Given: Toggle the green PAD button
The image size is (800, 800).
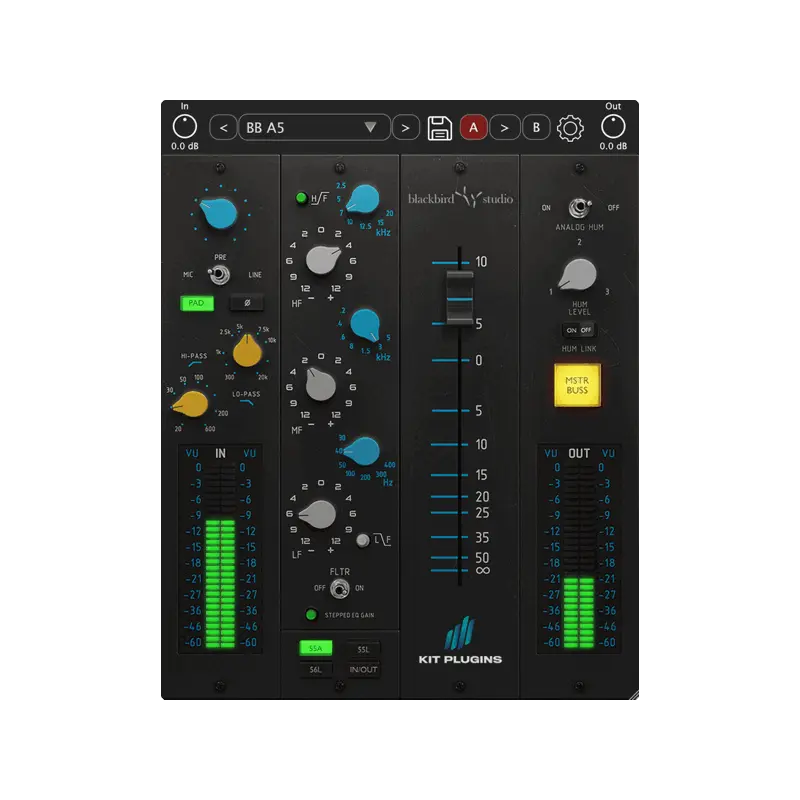Looking at the screenshot, I should (x=197, y=303).
